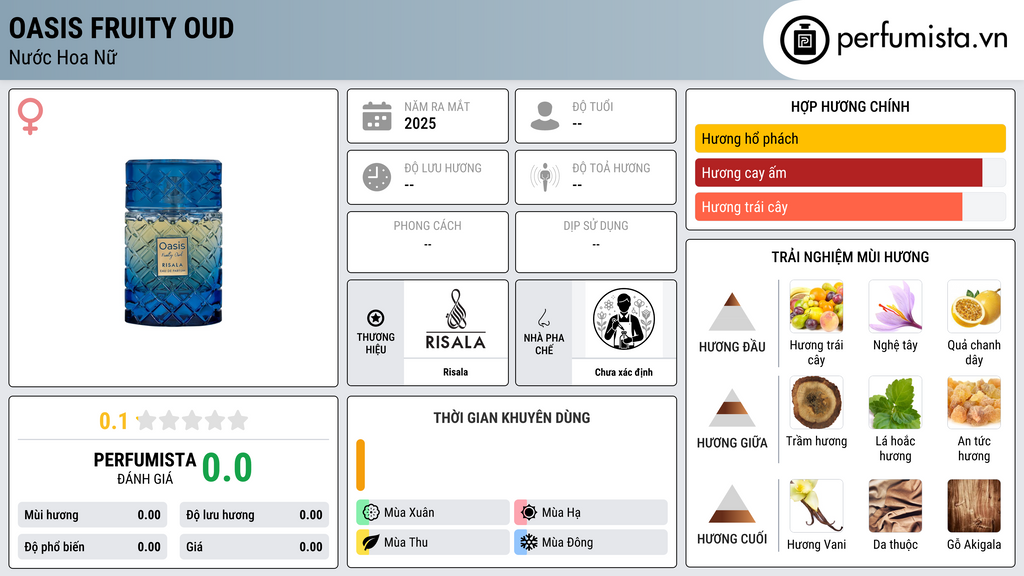Screen dimensions: 1024x576
Task: Click the Hương giữa pyramid icon
Action: click(x=732, y=408)
